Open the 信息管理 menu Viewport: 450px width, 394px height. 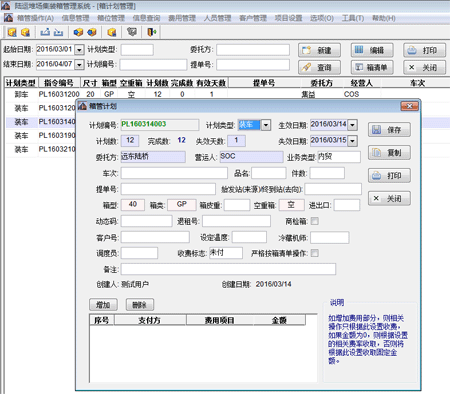(x=75, y=18)
